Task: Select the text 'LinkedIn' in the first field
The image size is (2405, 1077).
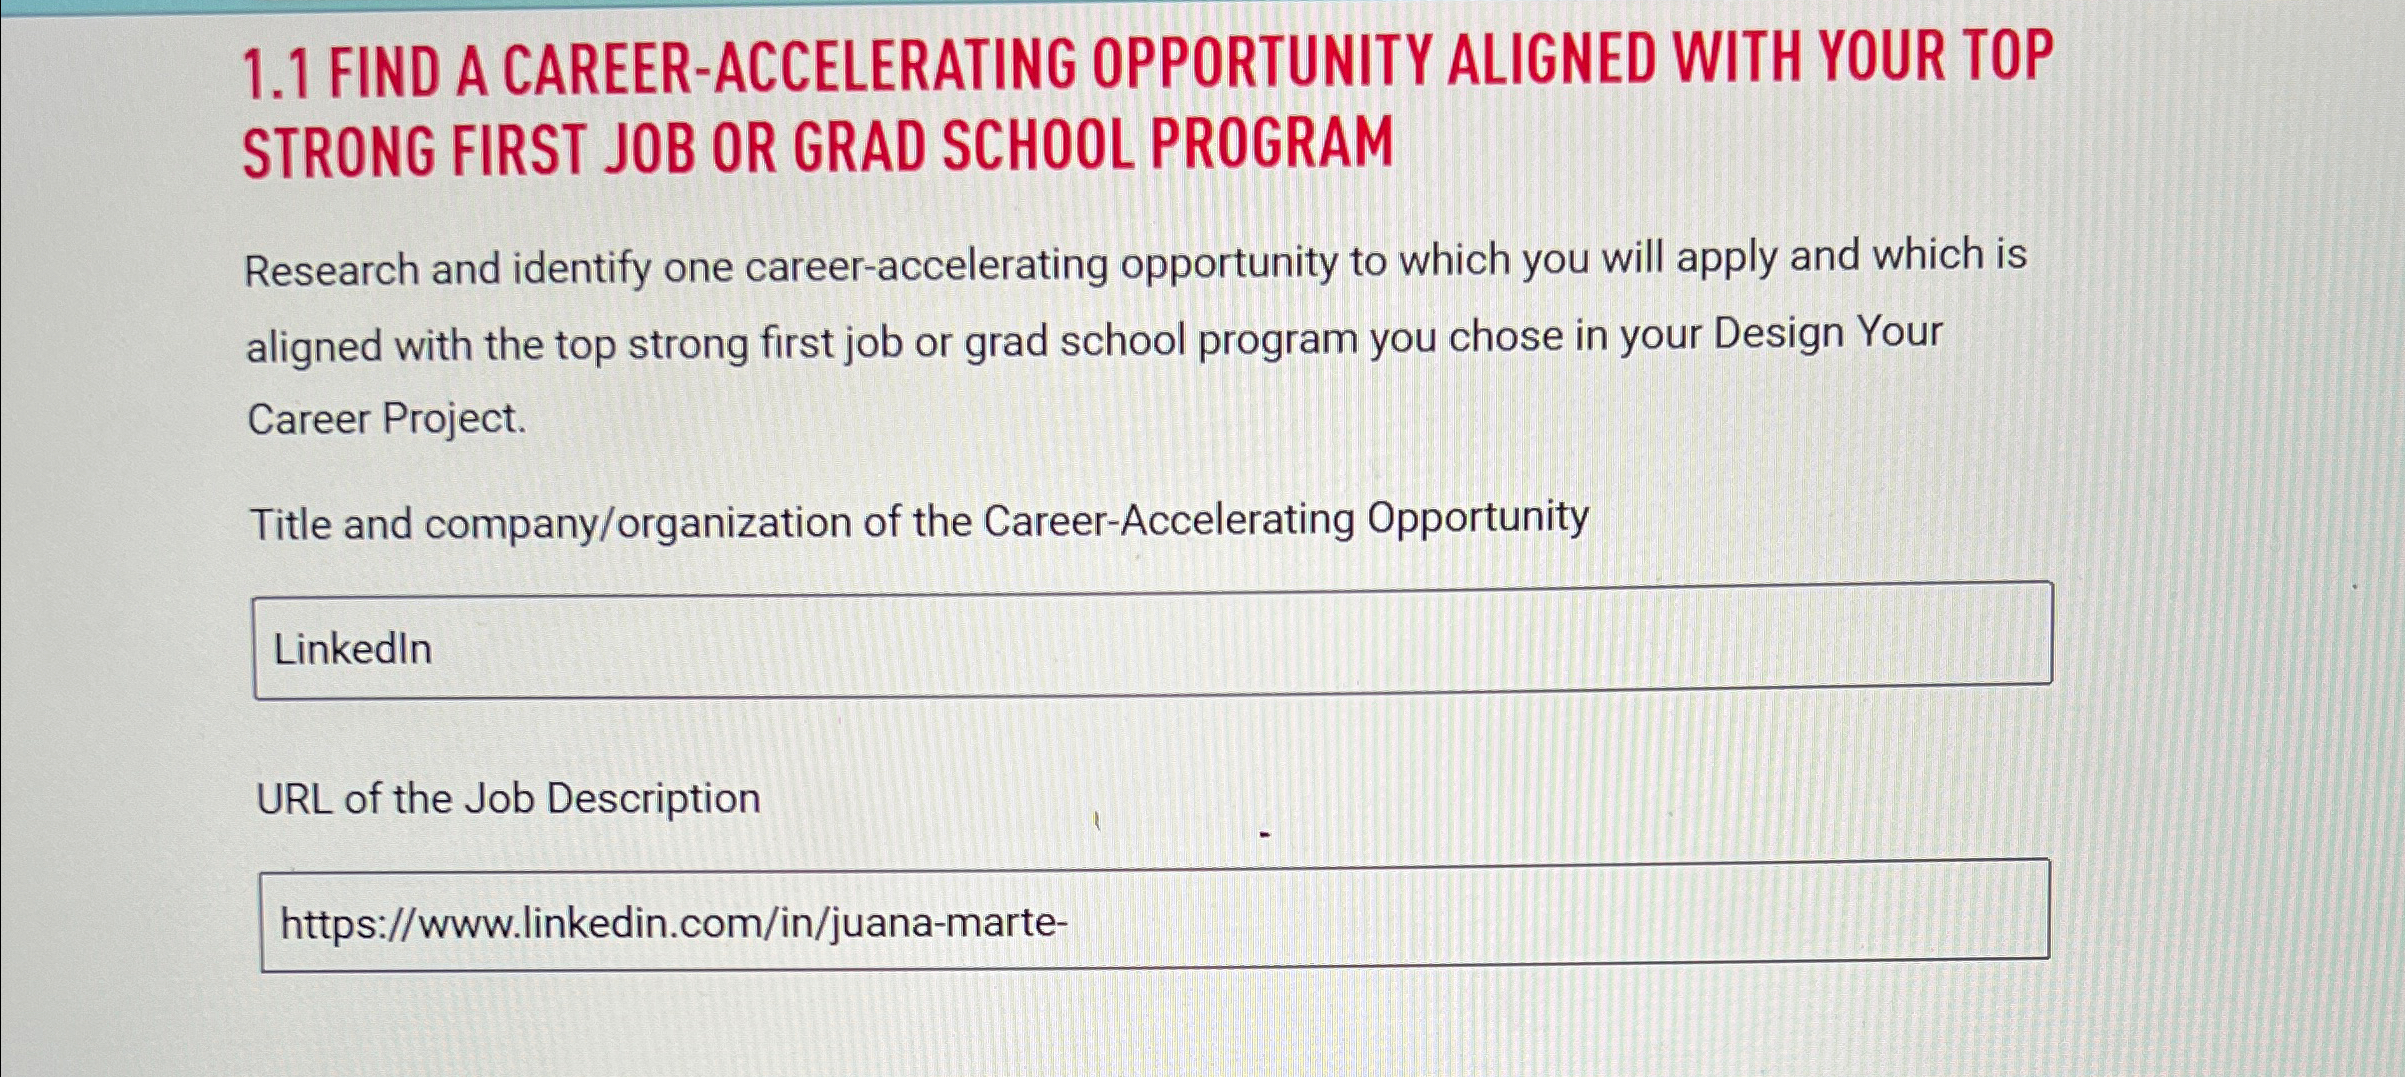Action: point(352,648)
